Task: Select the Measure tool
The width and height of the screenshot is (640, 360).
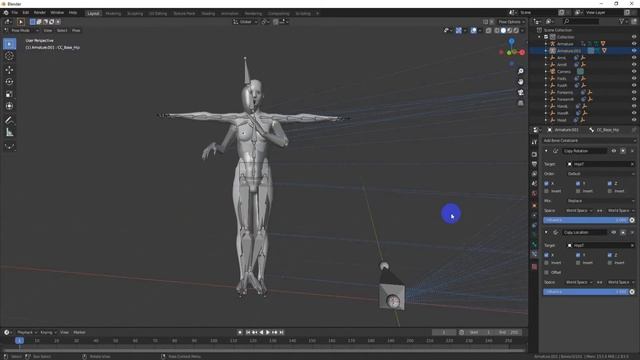Action: pos(9,132)
